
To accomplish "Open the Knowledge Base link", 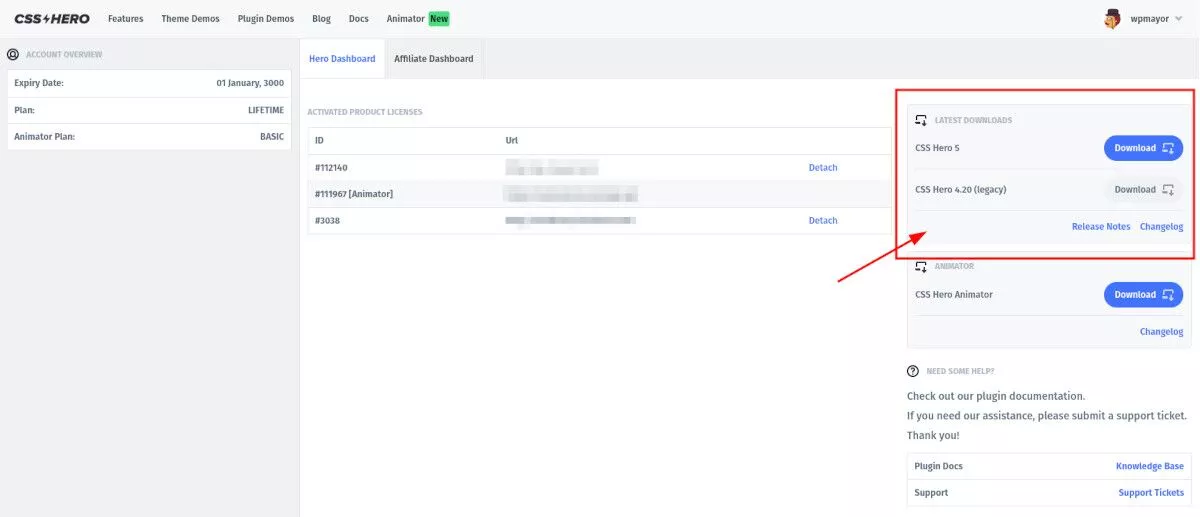I will click(1150, 466).
